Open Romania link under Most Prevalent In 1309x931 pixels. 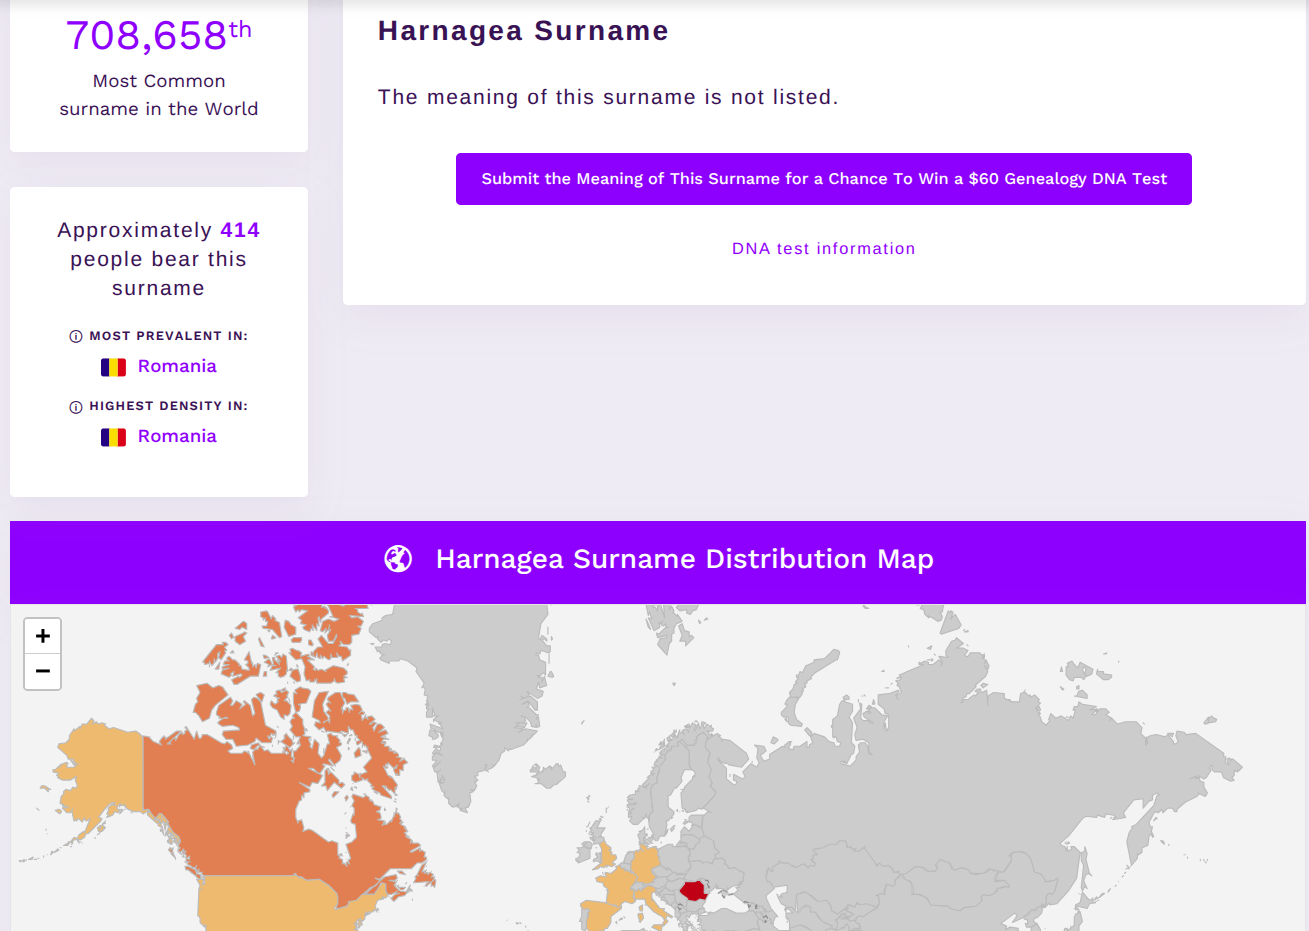pos(177,366)
